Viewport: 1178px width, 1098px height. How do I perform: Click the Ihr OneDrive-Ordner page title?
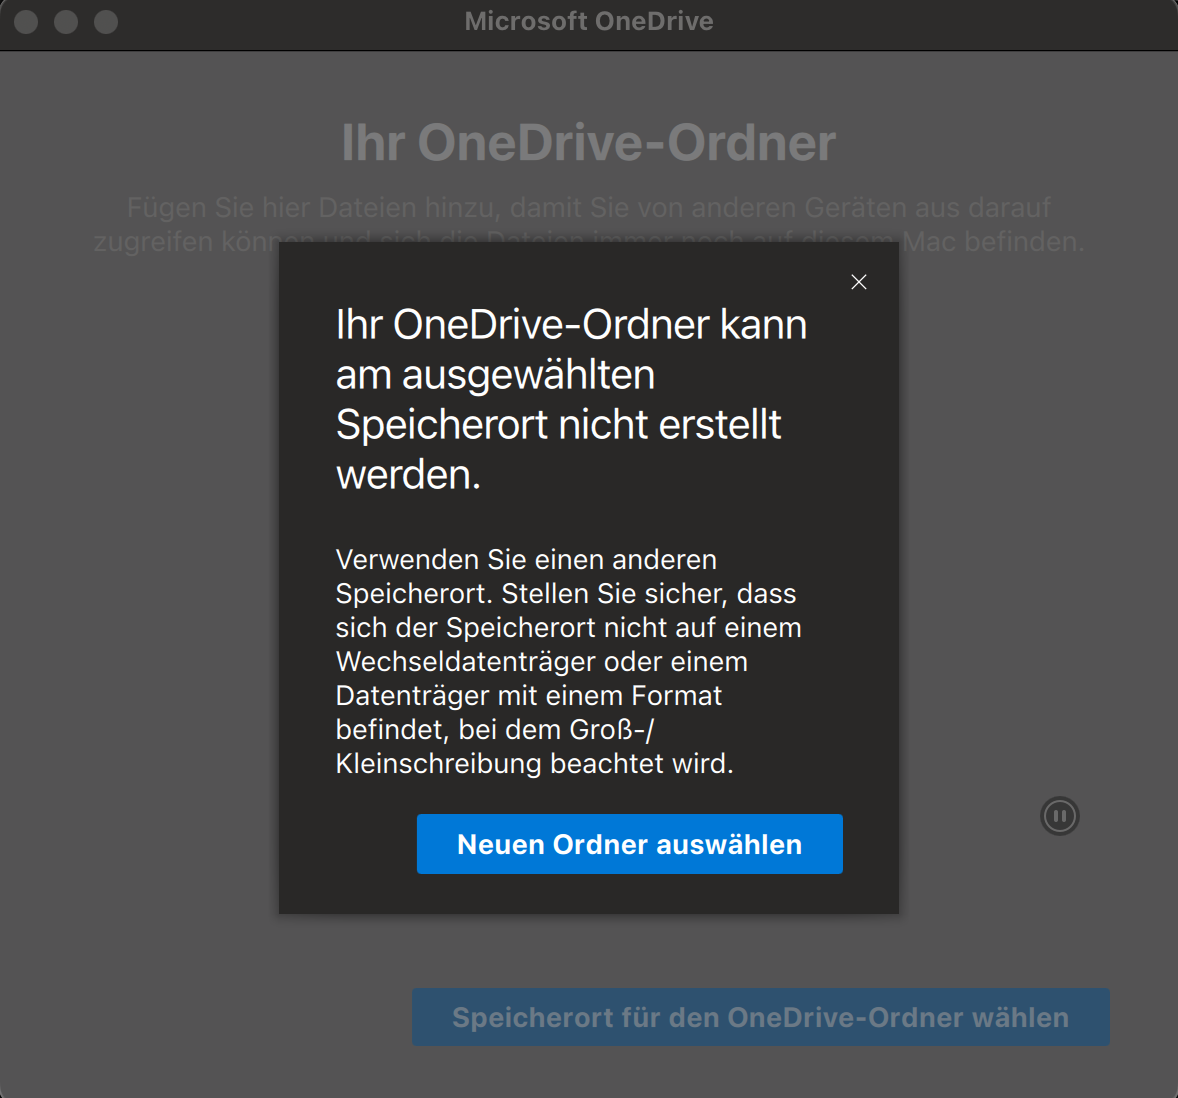[589, 142]
